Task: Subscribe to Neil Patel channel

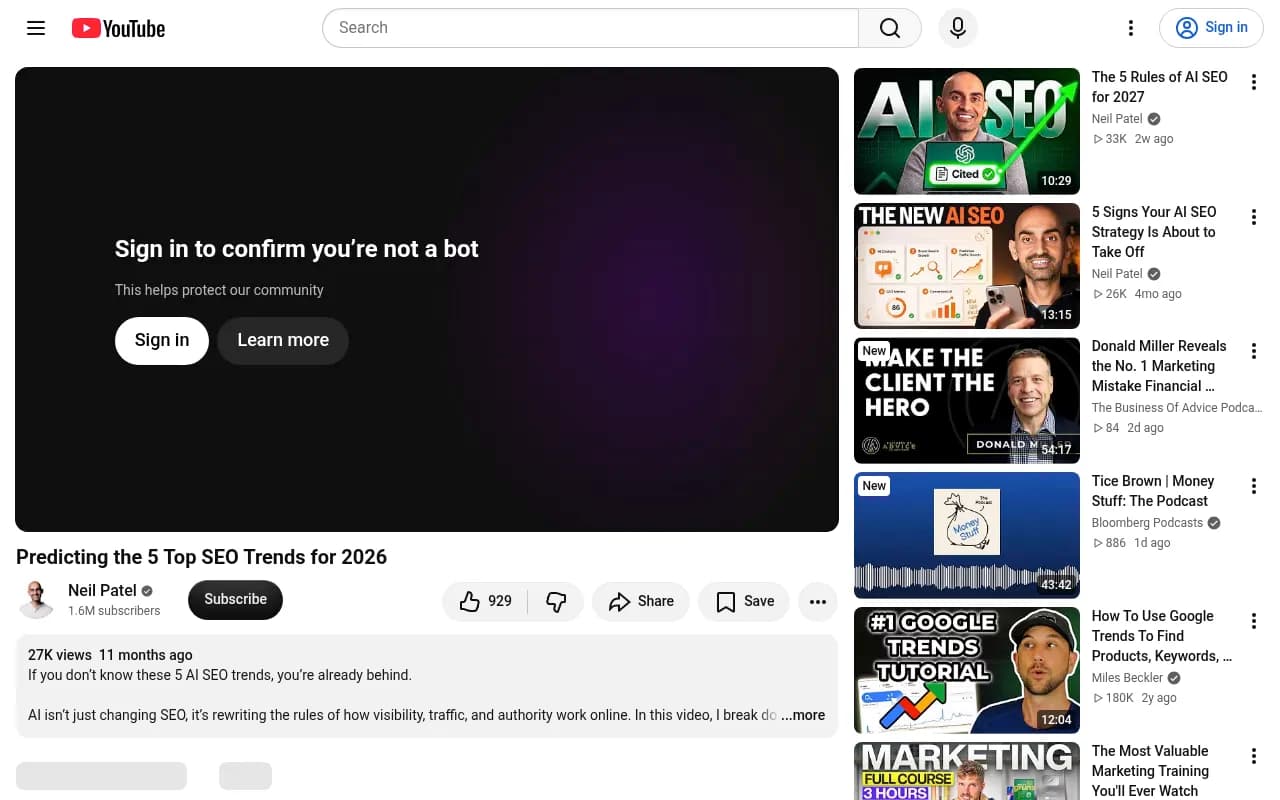Action: tap(235, 600)
